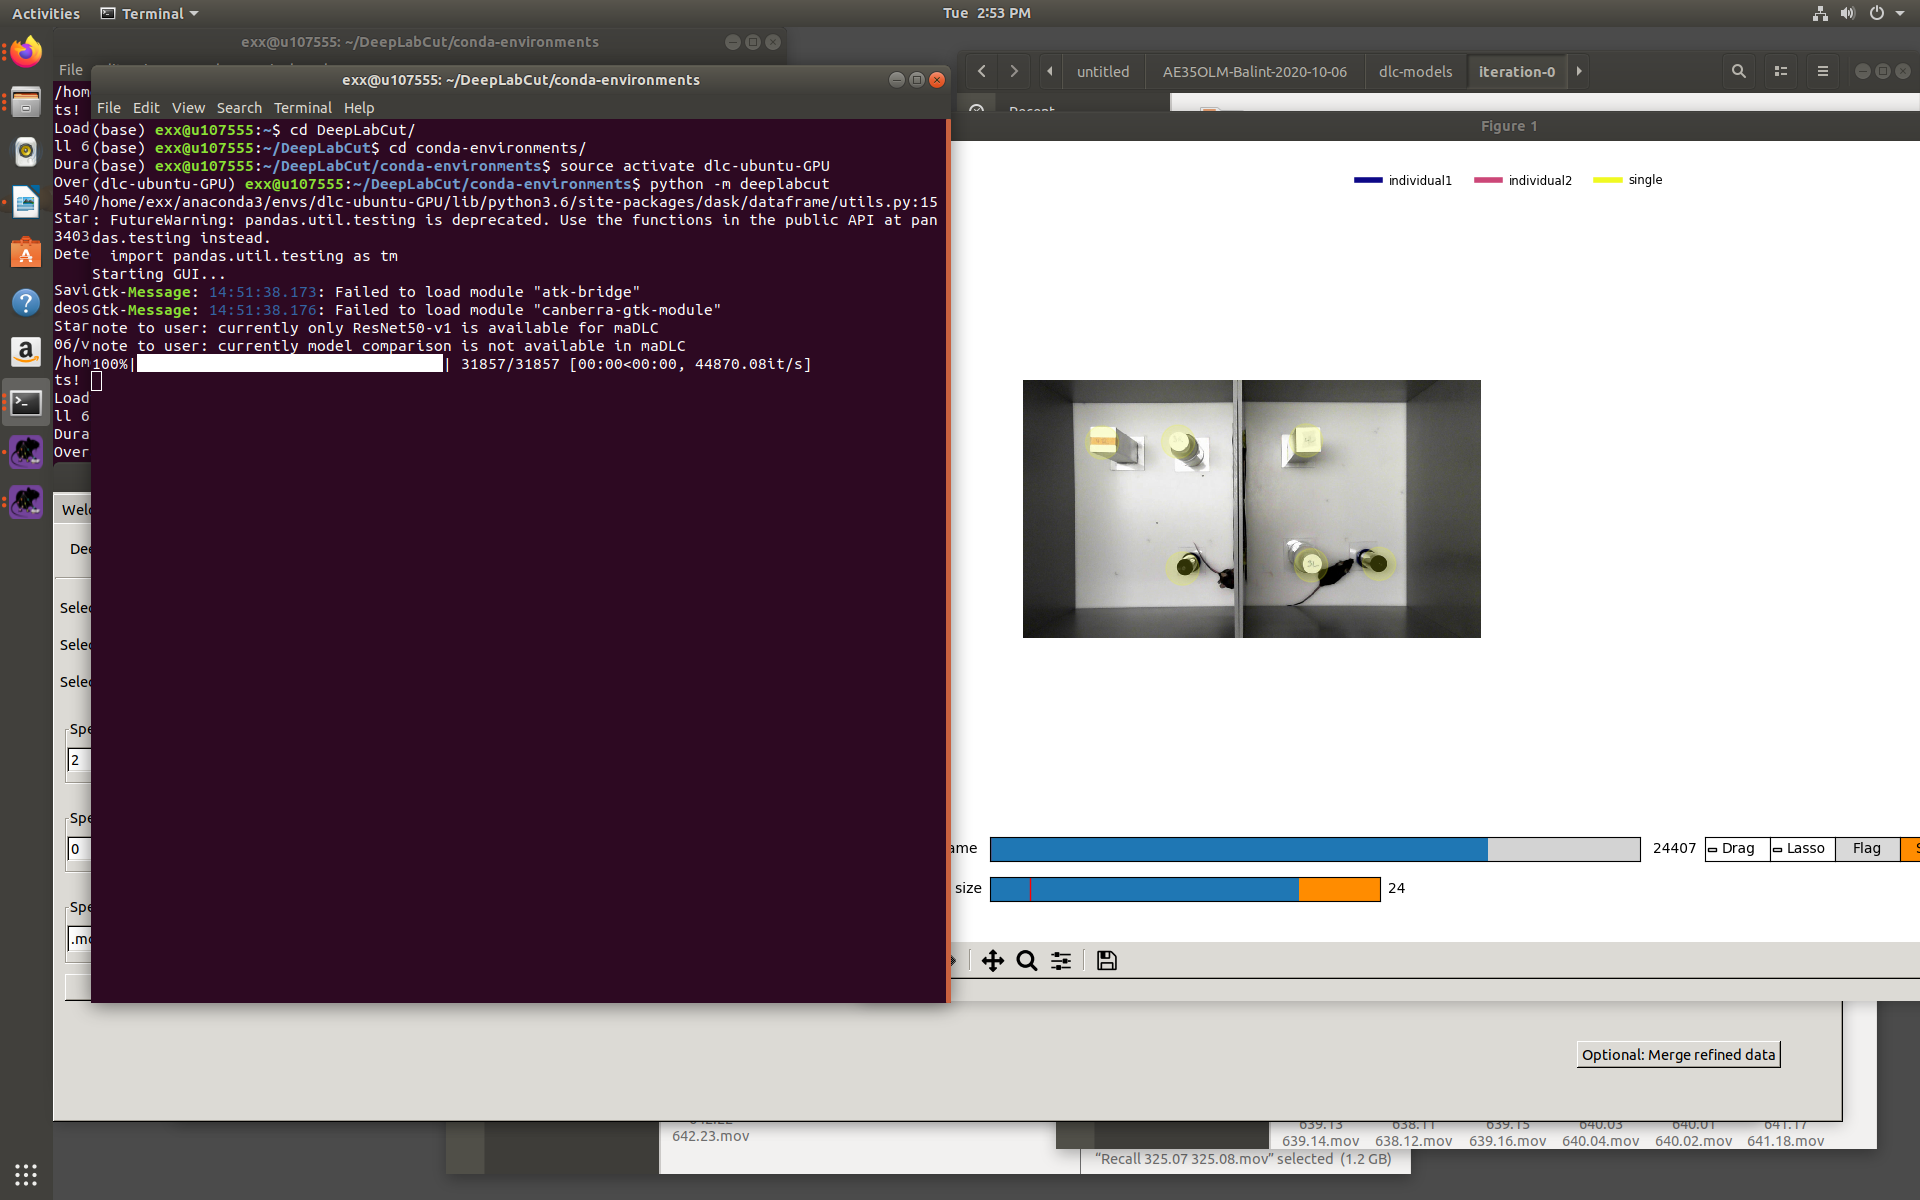1920x1200 pixels.
Task: Open search in the file manager toolbar
Action: coord(1738,71)
